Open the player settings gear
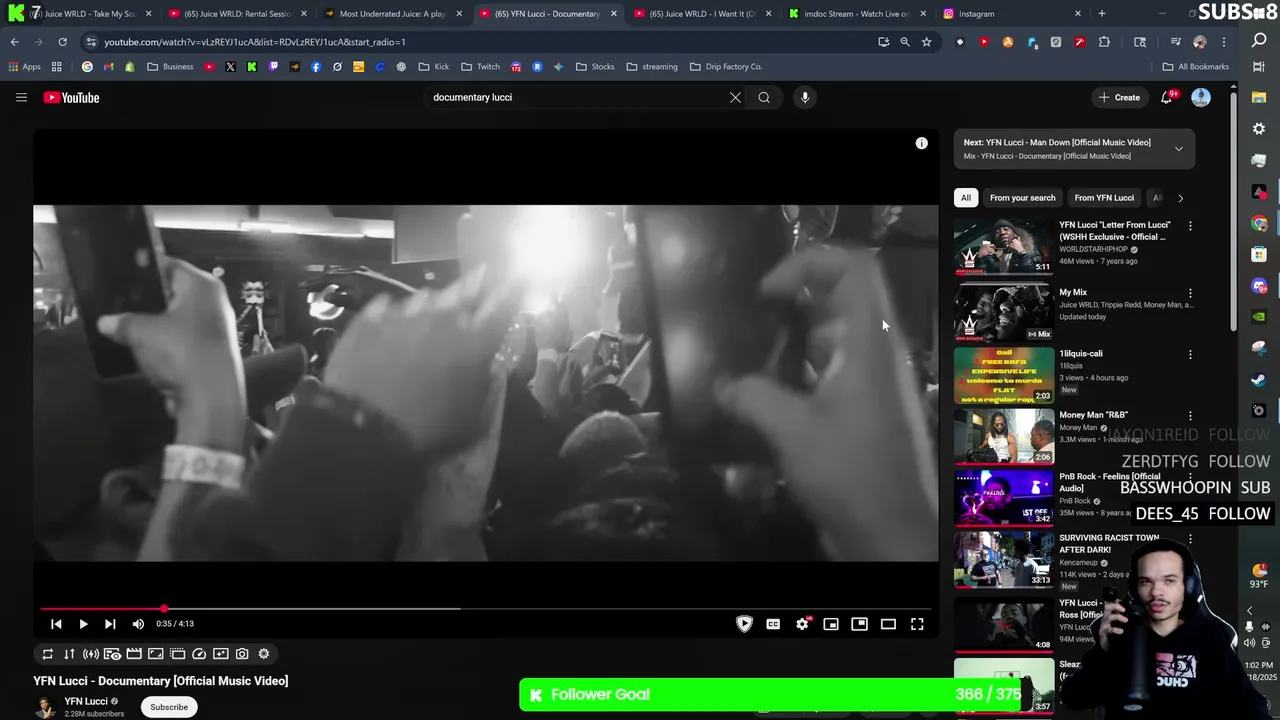Screen dimensions: 1280x720 point(802,624)
